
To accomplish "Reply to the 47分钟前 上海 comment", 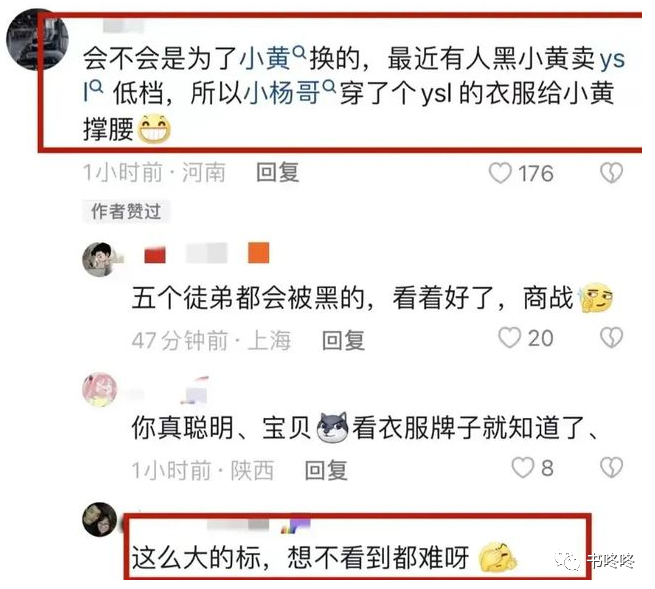I will (x=343, y=340).
